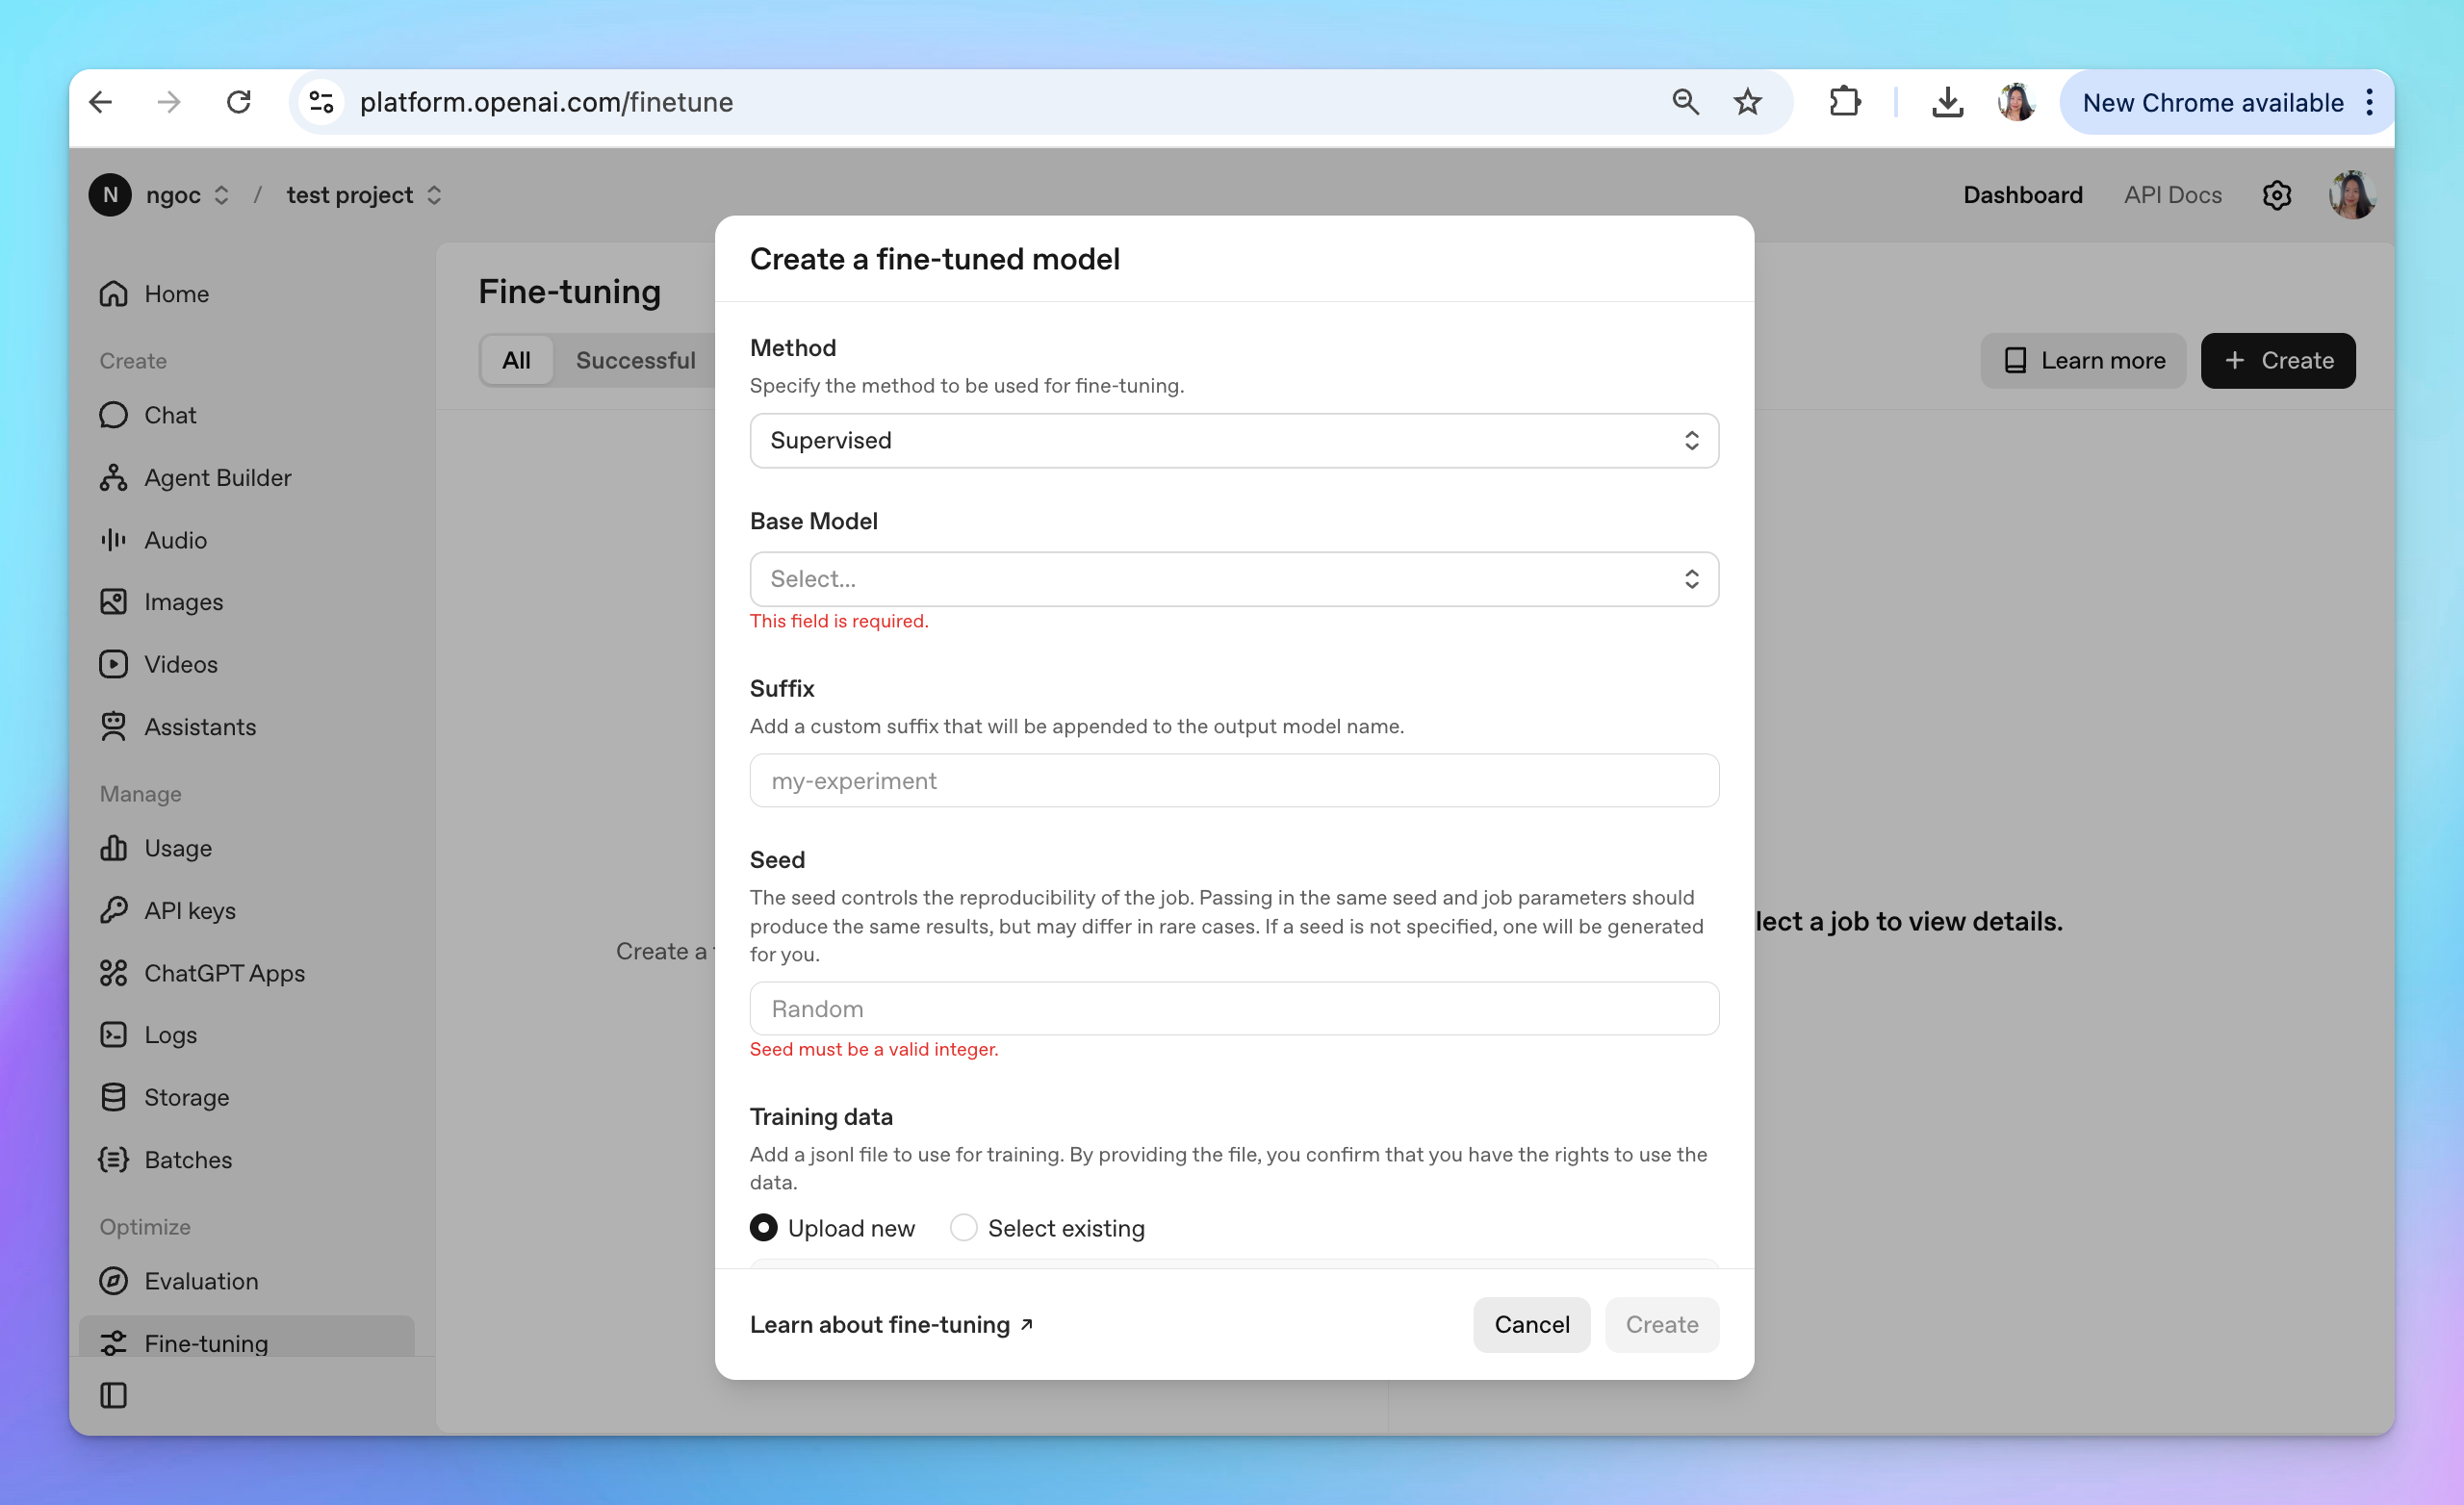Switch to the Successful jobs tab

point(635,360)
